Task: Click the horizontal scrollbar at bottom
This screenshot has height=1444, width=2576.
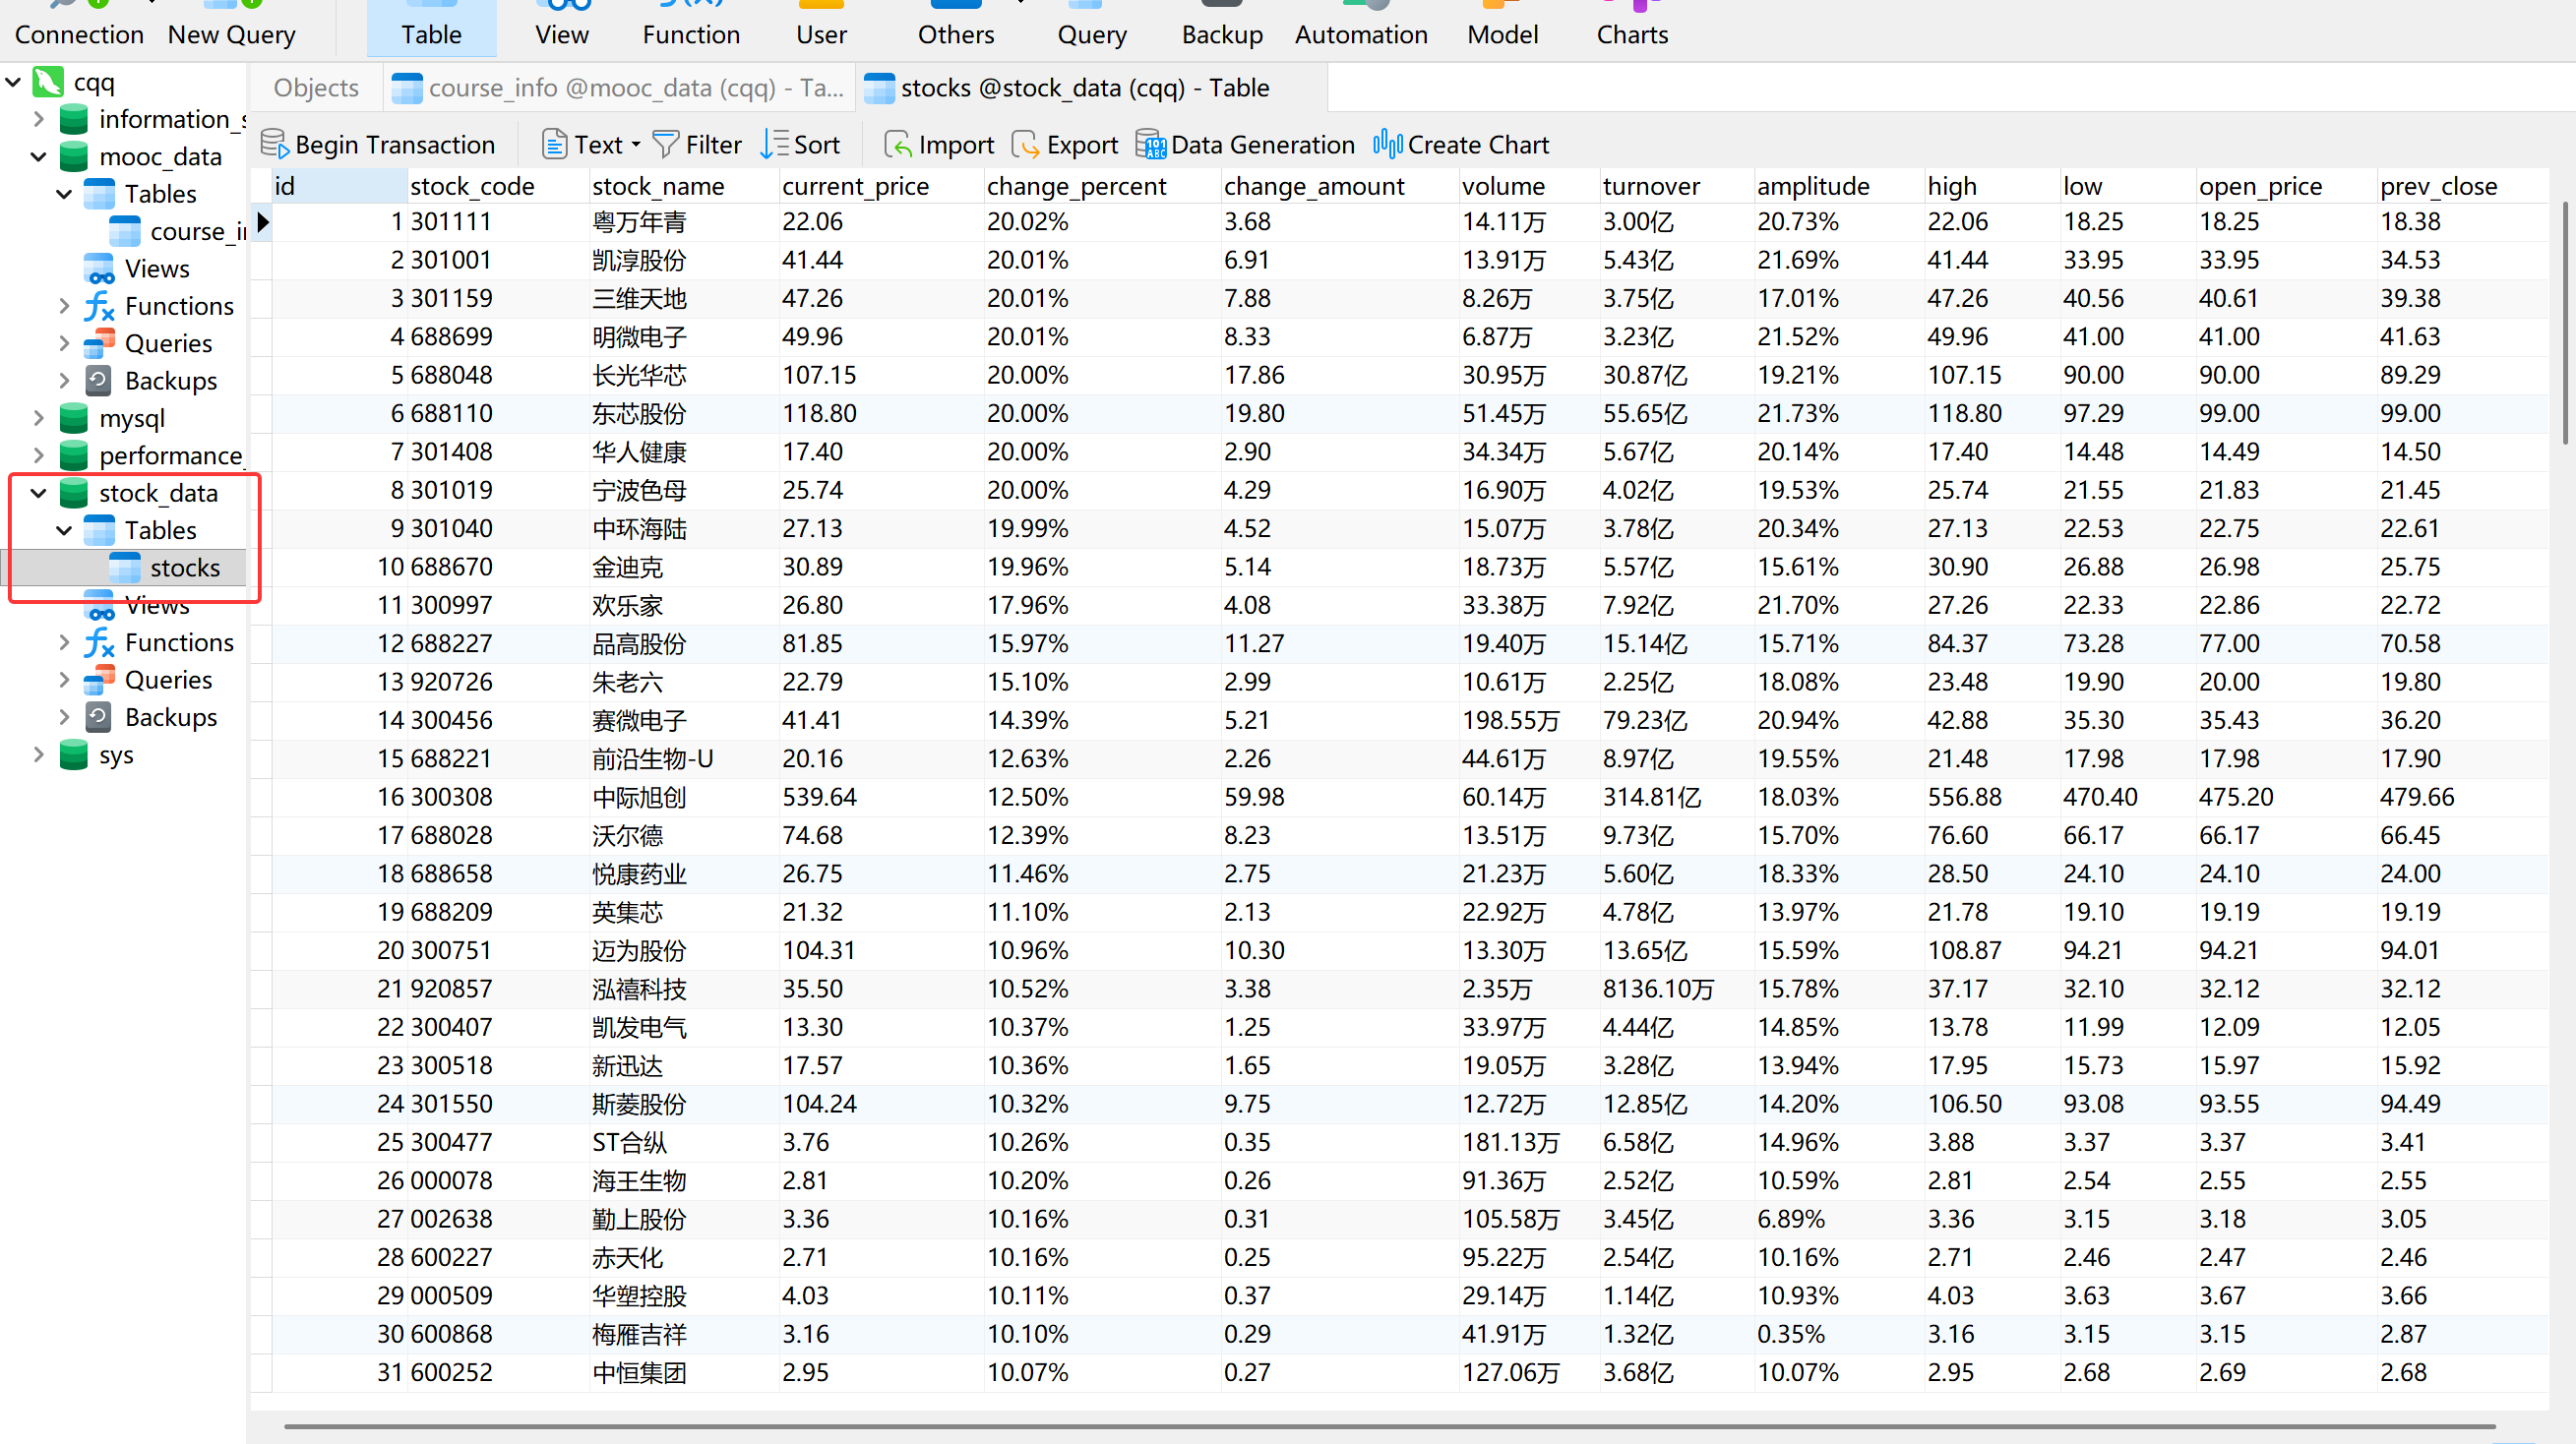Action: tap(1390, 1427)
